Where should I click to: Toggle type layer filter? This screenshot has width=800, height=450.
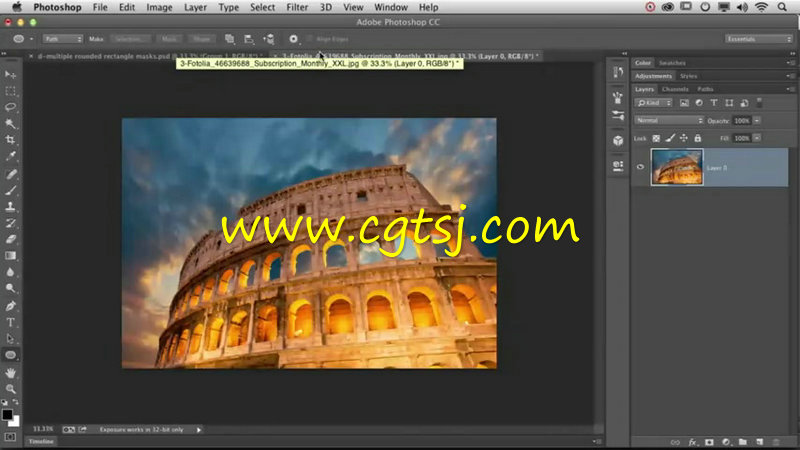pos(714,103)
